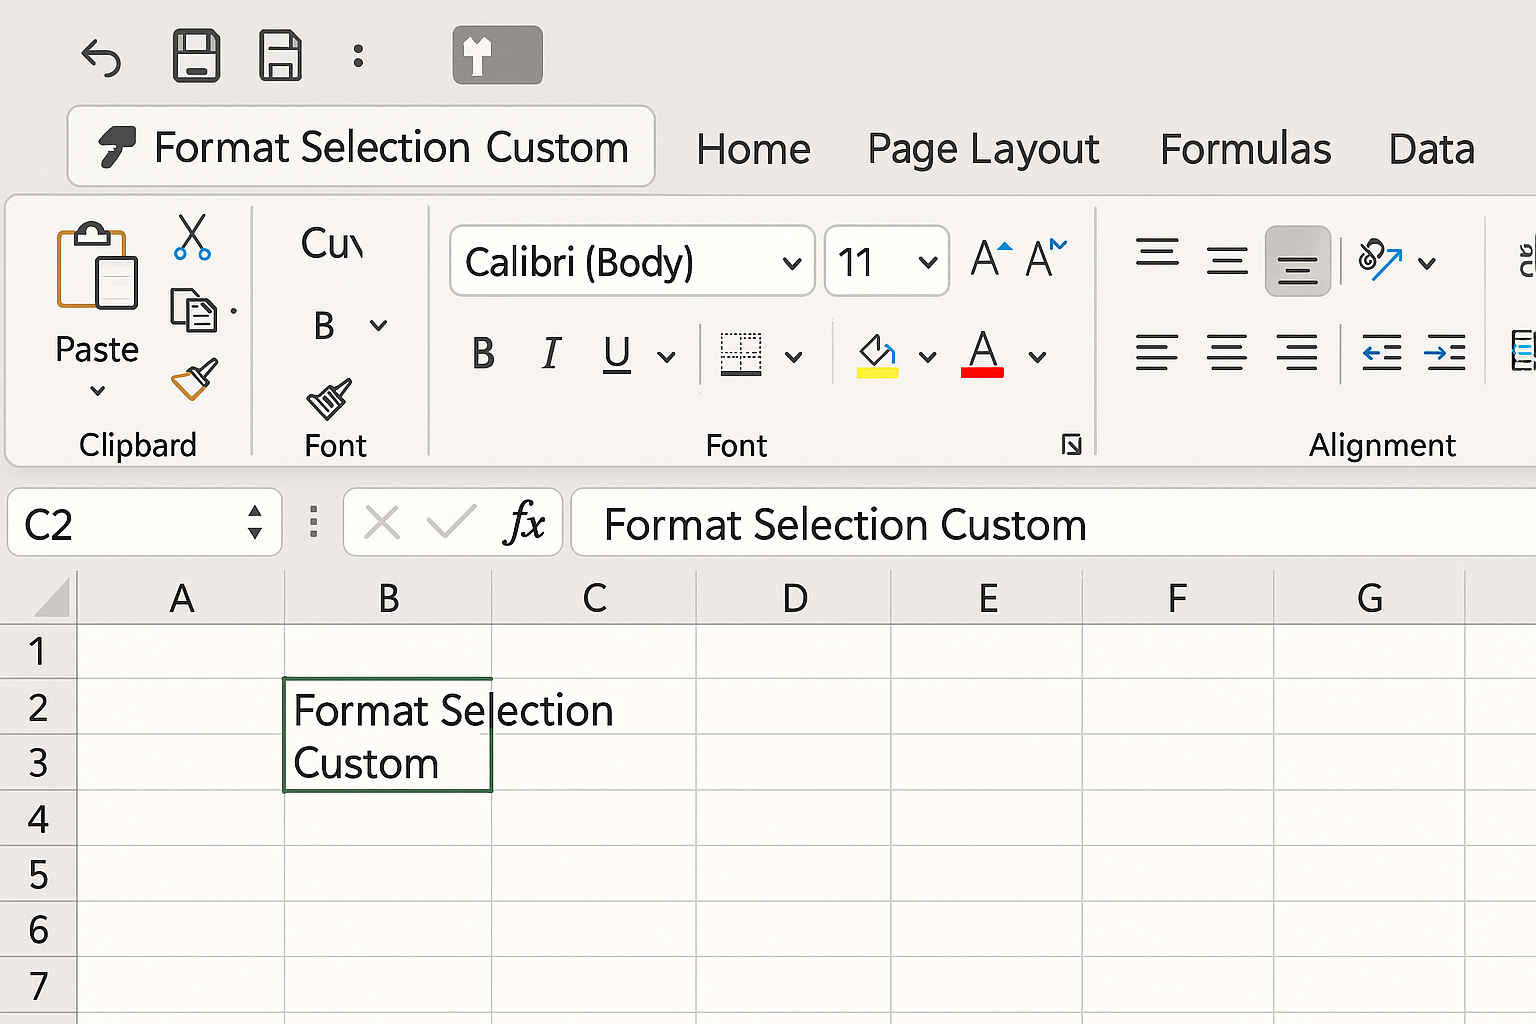Click the Cut scissors icon
Viewport: 1536px width, 1024px height.
pos(192,237)
